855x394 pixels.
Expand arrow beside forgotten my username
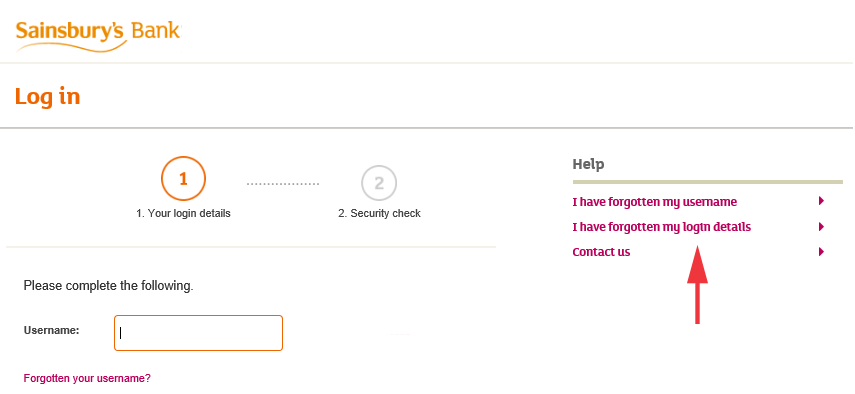821,201
